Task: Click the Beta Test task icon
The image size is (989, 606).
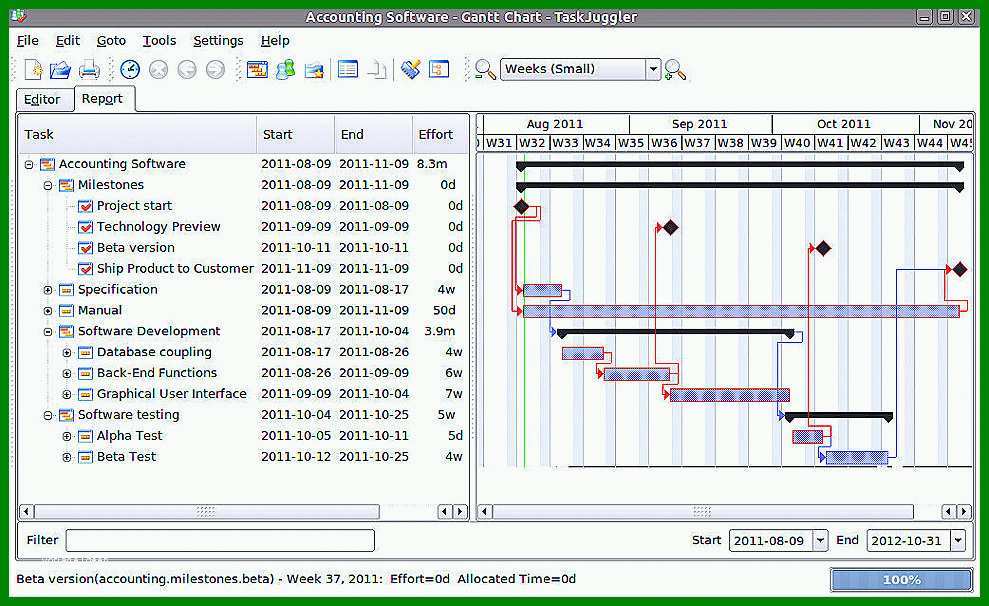Action: (85, 457)
